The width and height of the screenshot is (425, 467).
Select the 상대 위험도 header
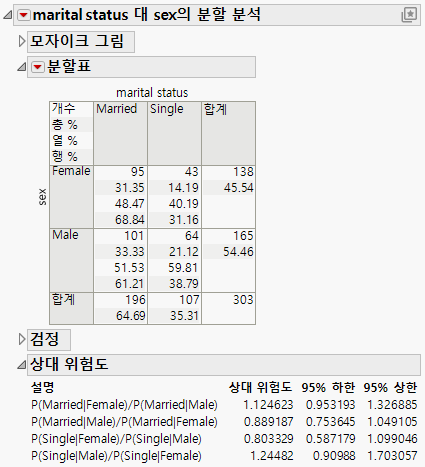pos(224,365)
